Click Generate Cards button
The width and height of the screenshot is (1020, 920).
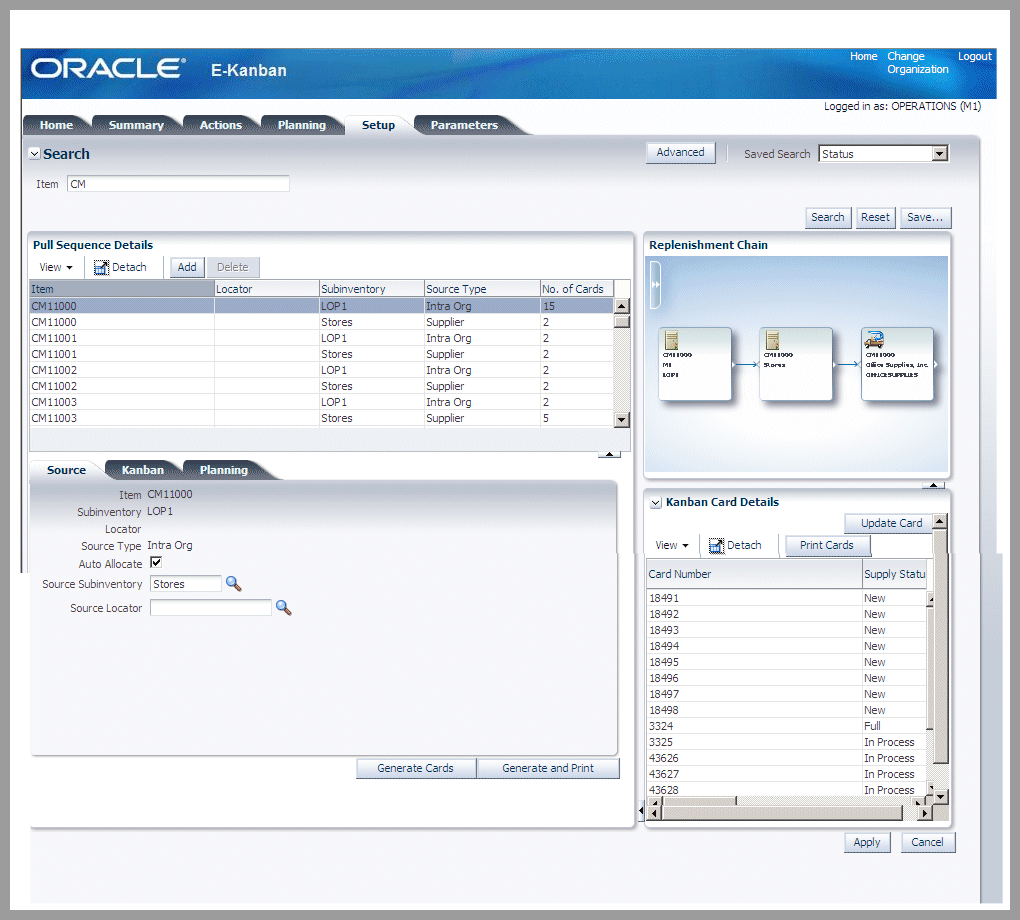(x=416, y=768)
